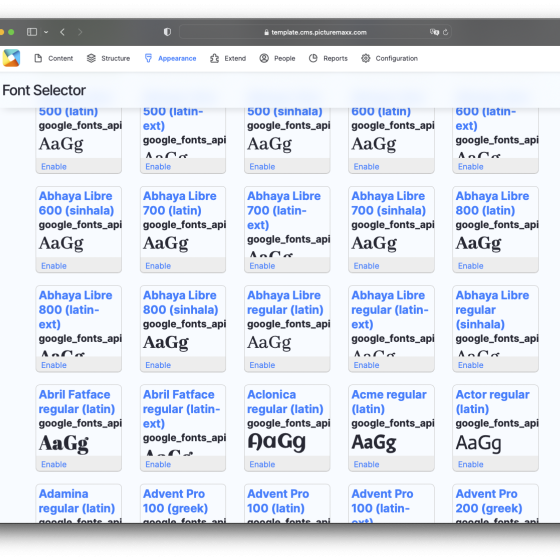
Task: Click the Extend puzzle-piece icon
Action: [x=214, y=58]
